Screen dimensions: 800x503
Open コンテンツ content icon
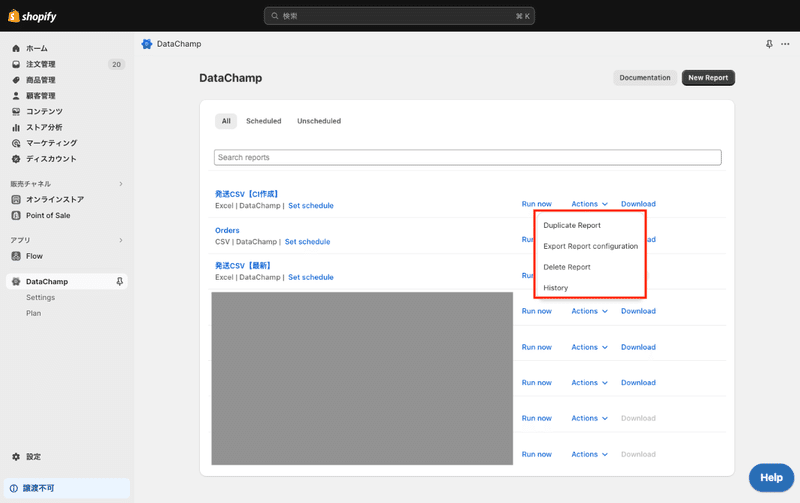[x=16, y=112]
